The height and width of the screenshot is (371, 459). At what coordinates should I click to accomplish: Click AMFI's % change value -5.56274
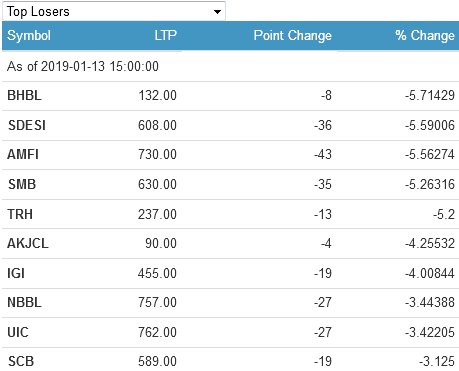tap(430, 155)
